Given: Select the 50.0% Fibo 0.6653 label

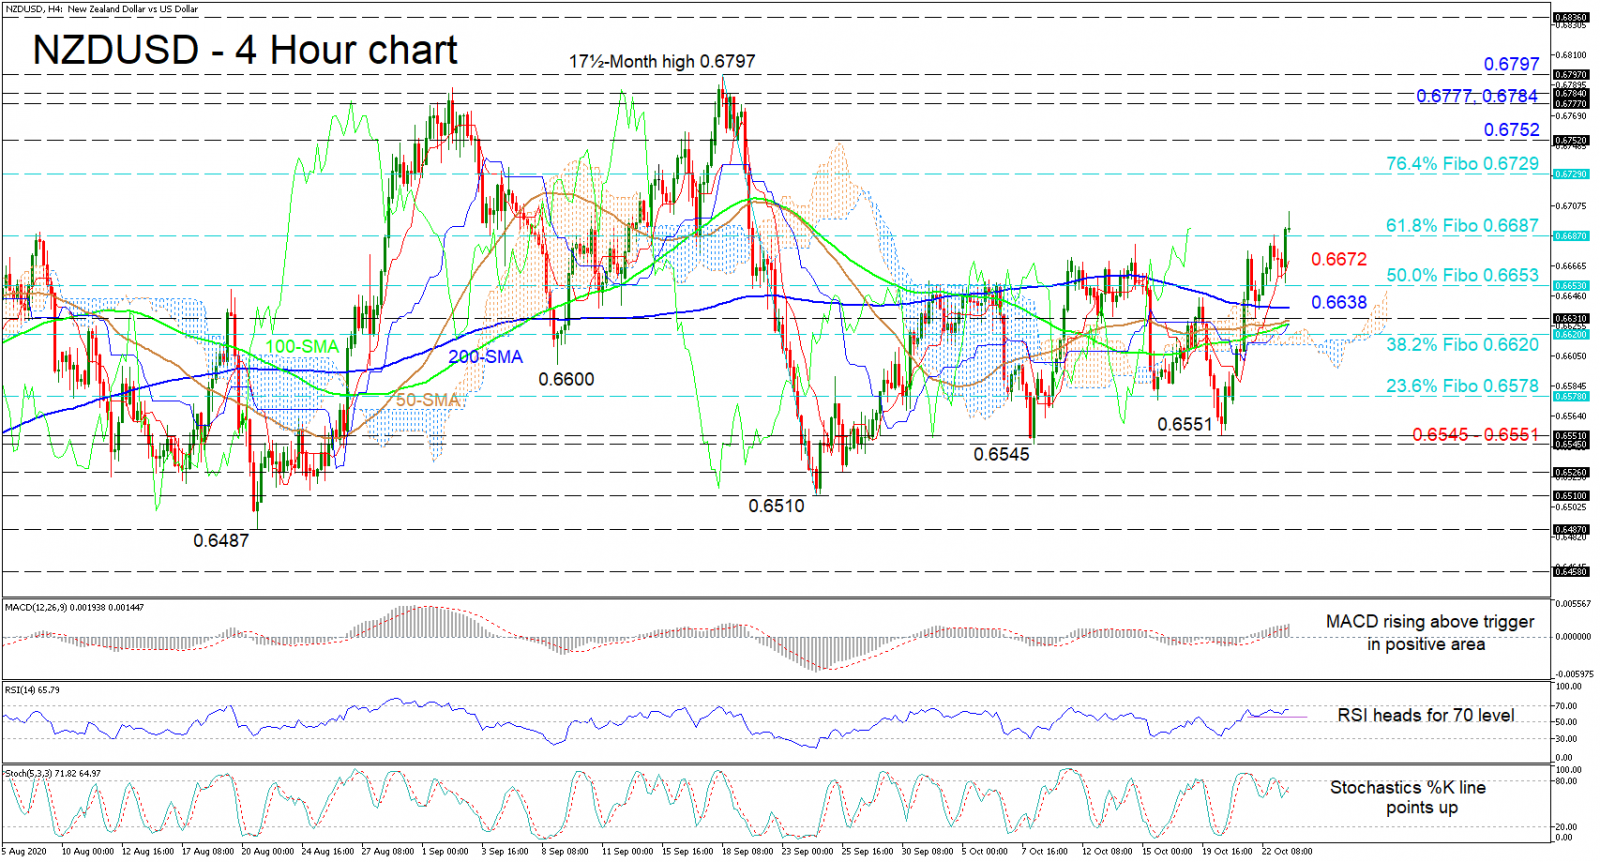Looking at the screenshot, I should coord(1462,275).
